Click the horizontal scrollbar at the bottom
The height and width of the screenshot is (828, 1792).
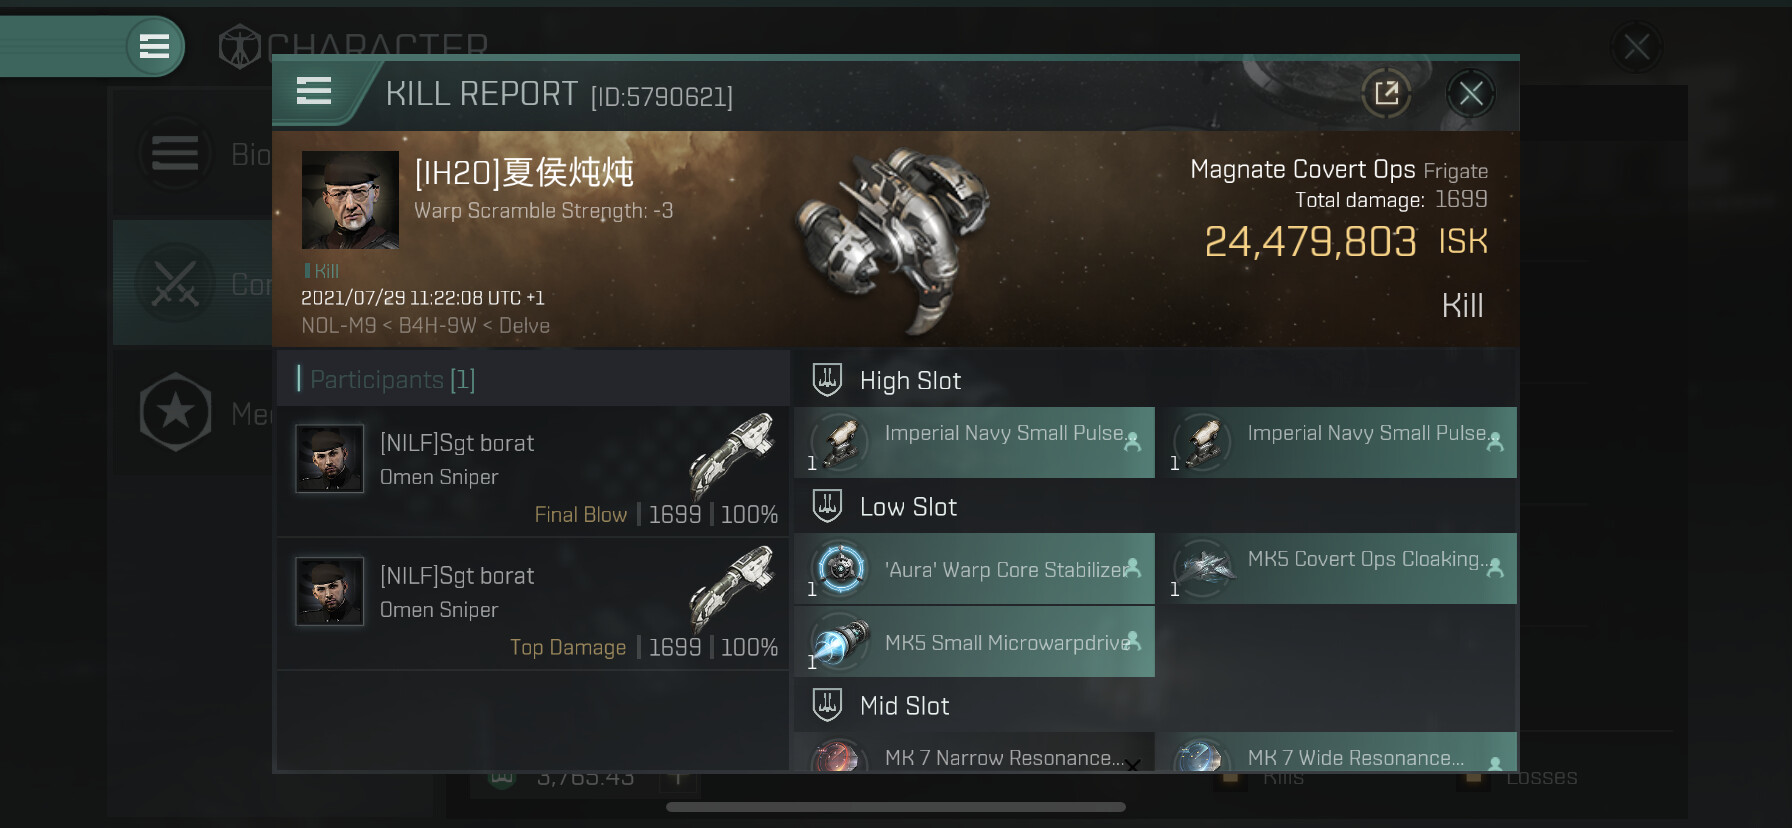pyautogui.click(x=896, y=807)
